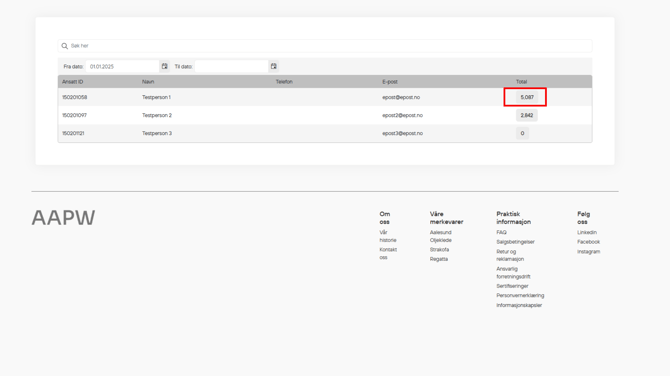Click the 'Til dato:' label
The width and height of the screenshot is (670, 376).
(183, 67)
